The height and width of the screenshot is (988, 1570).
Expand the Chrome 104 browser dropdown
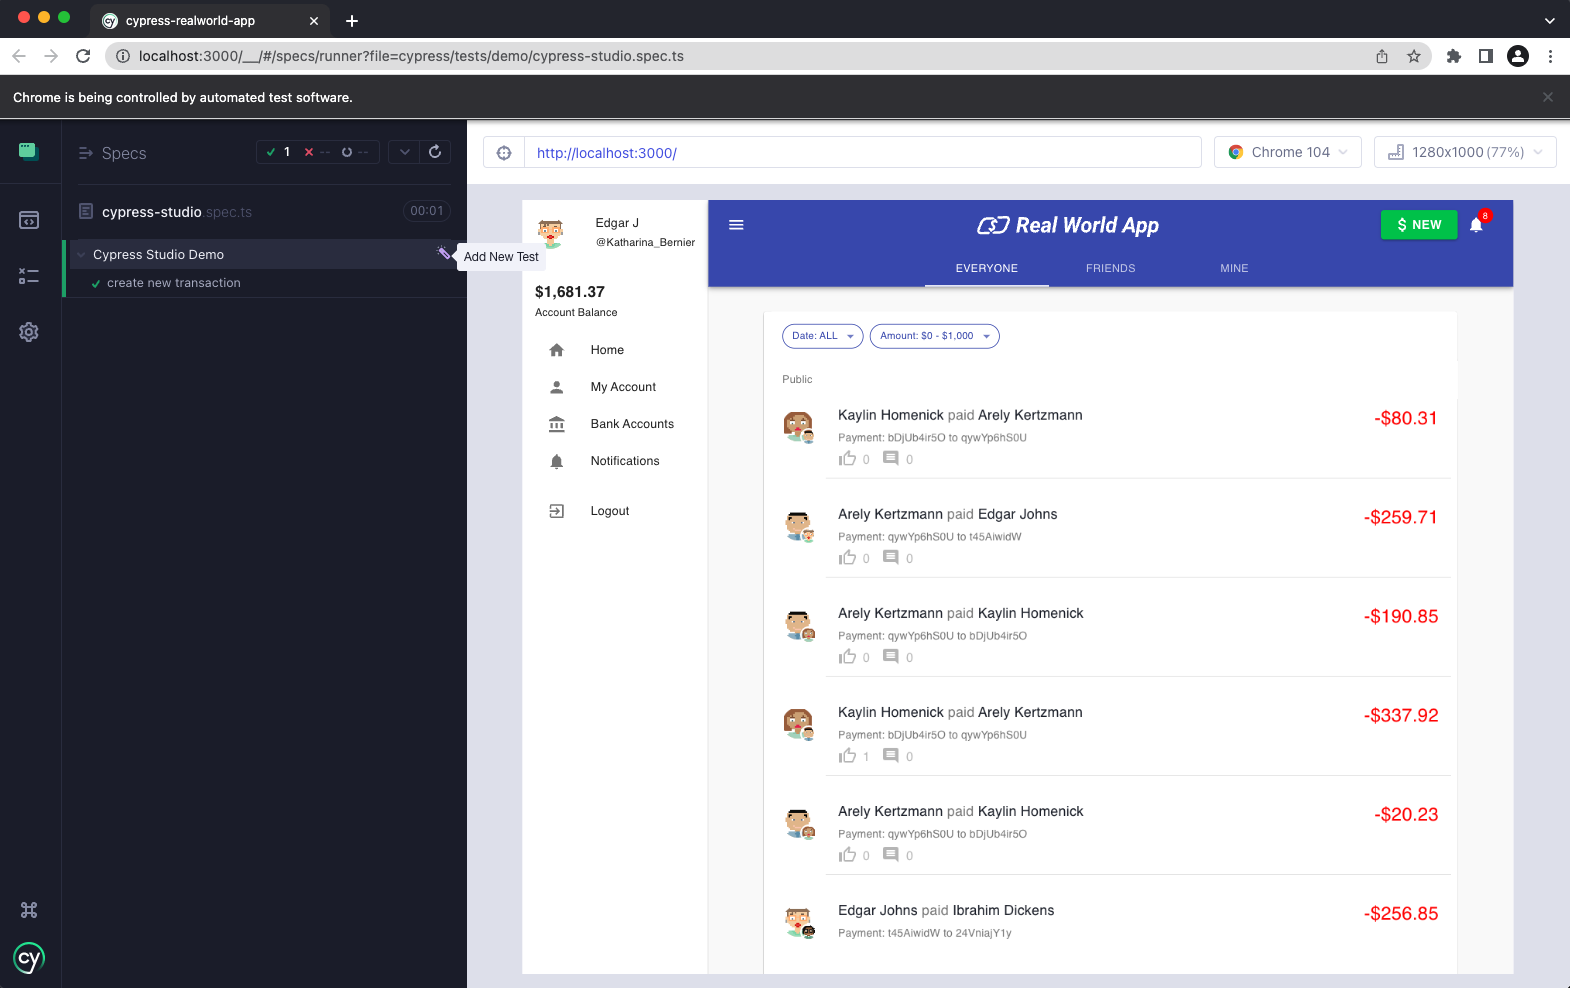coord(1287,152)
